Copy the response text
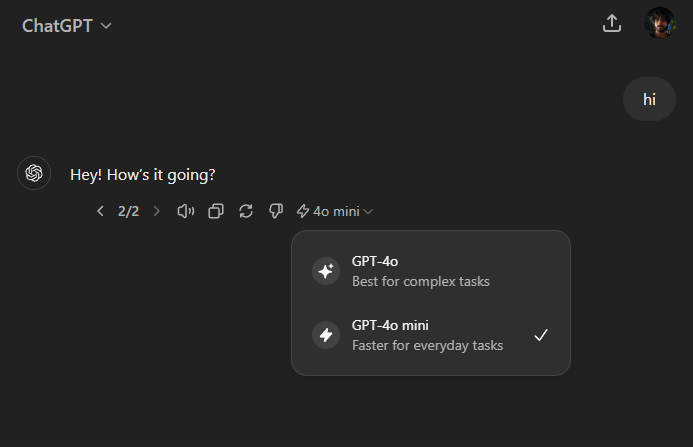Image resolution: width=693 pixels, height=447 pixels. 216,211
